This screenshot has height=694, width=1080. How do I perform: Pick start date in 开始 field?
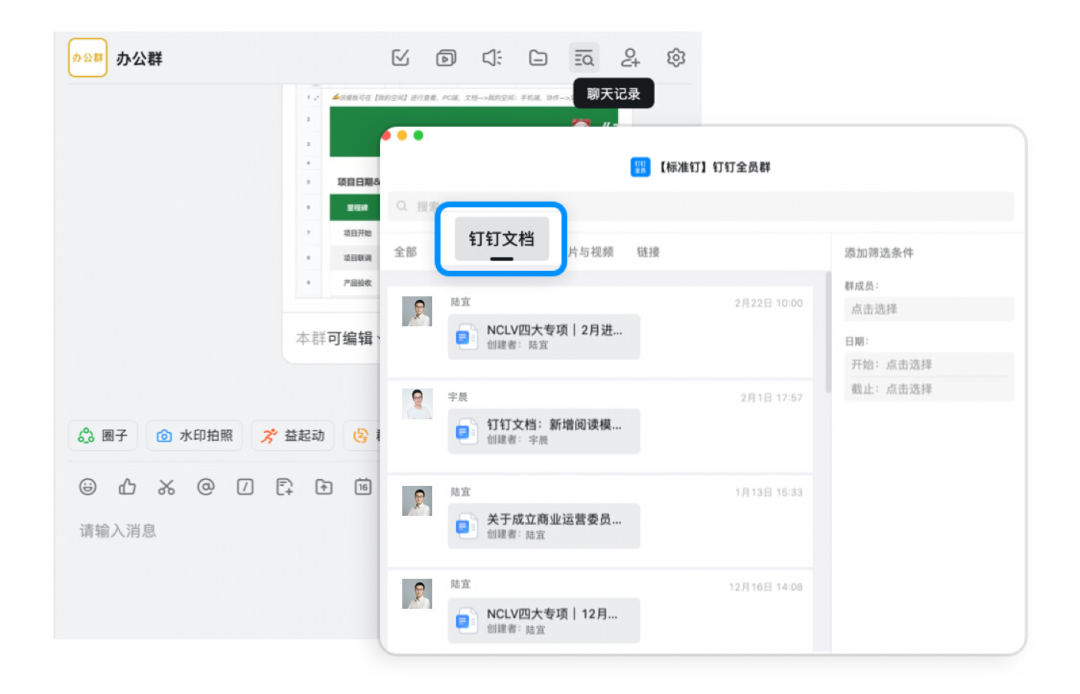click(929, 365)
